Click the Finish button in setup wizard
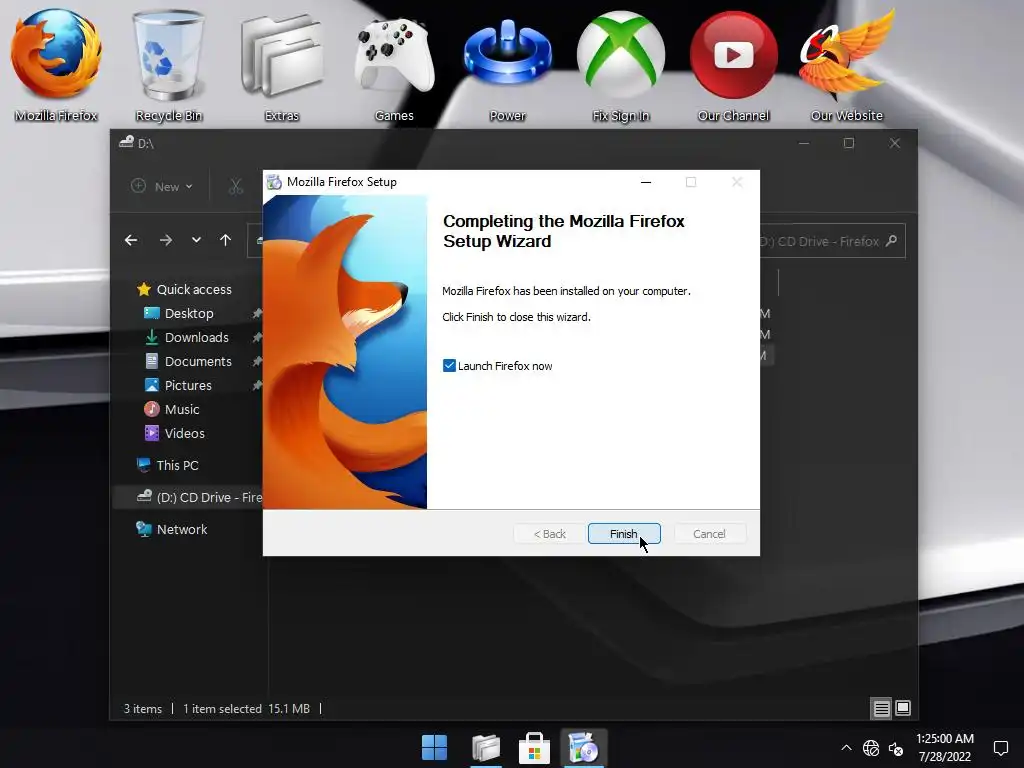 pyautogui.click(x=624, y=534)
